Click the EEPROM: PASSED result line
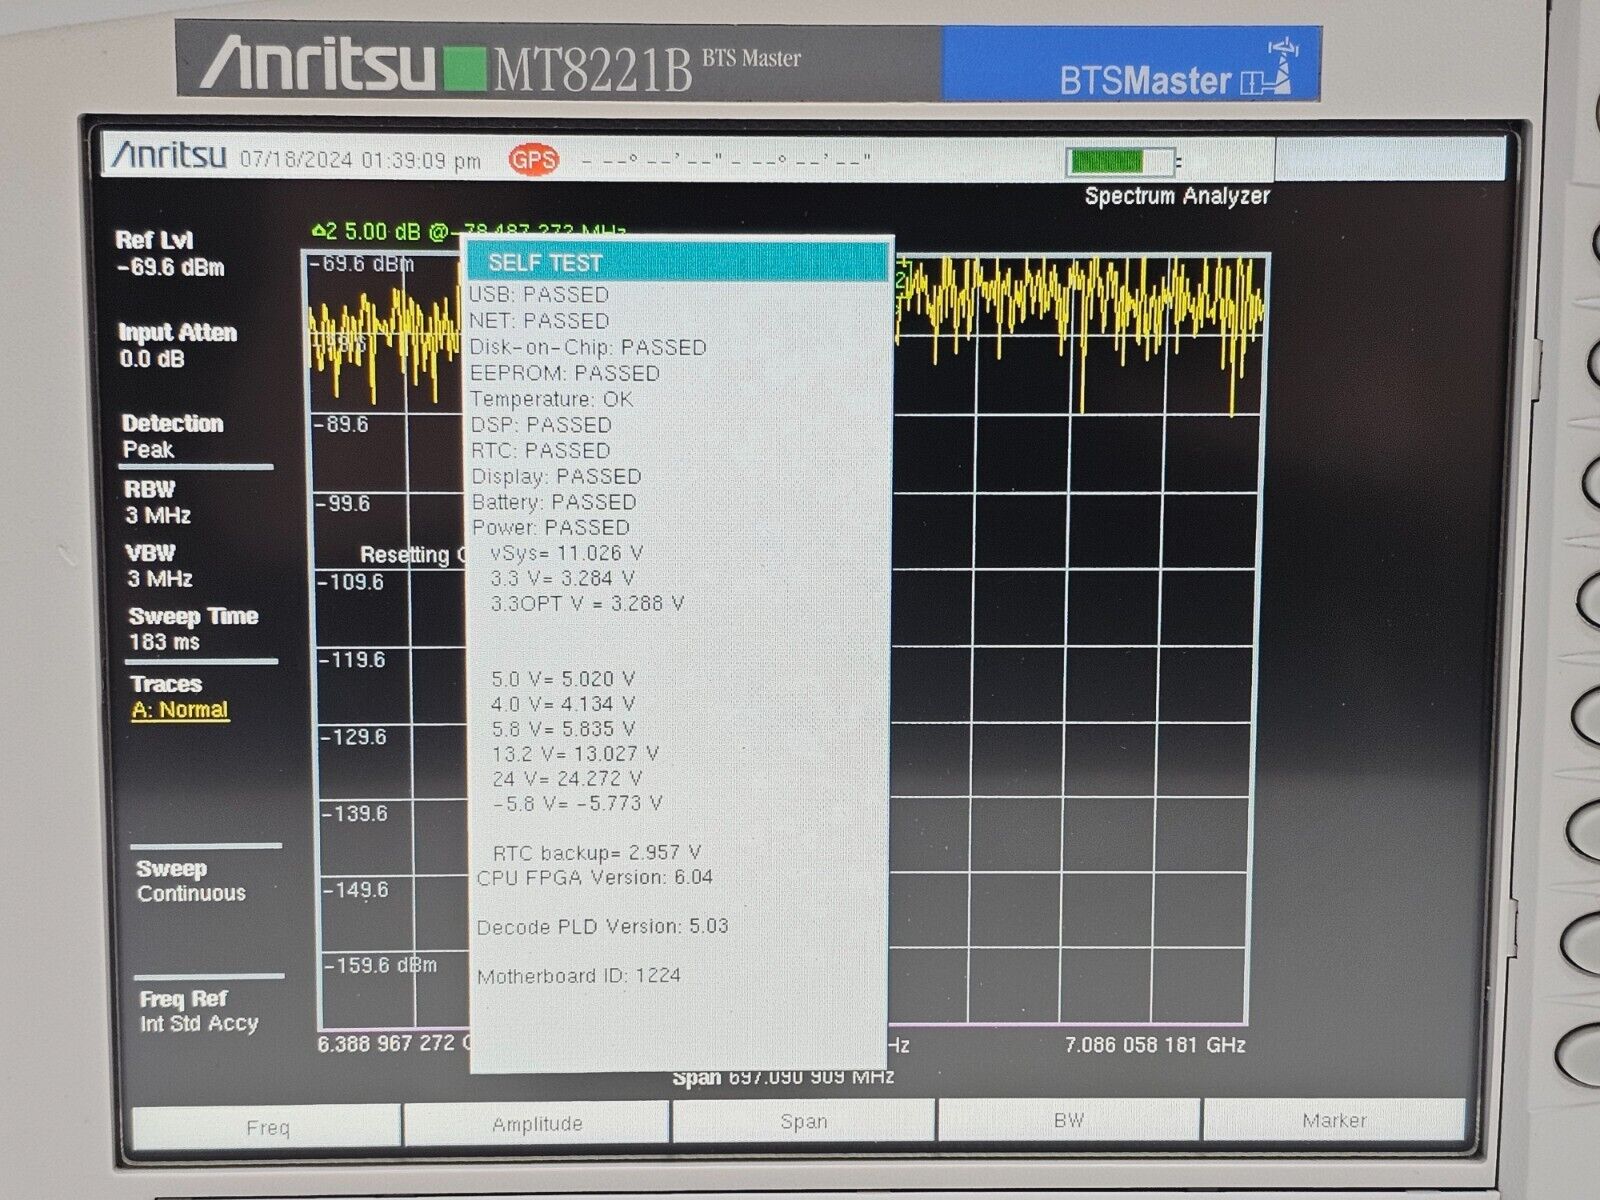The image size is (1600, 1200). tap(565, 373)
